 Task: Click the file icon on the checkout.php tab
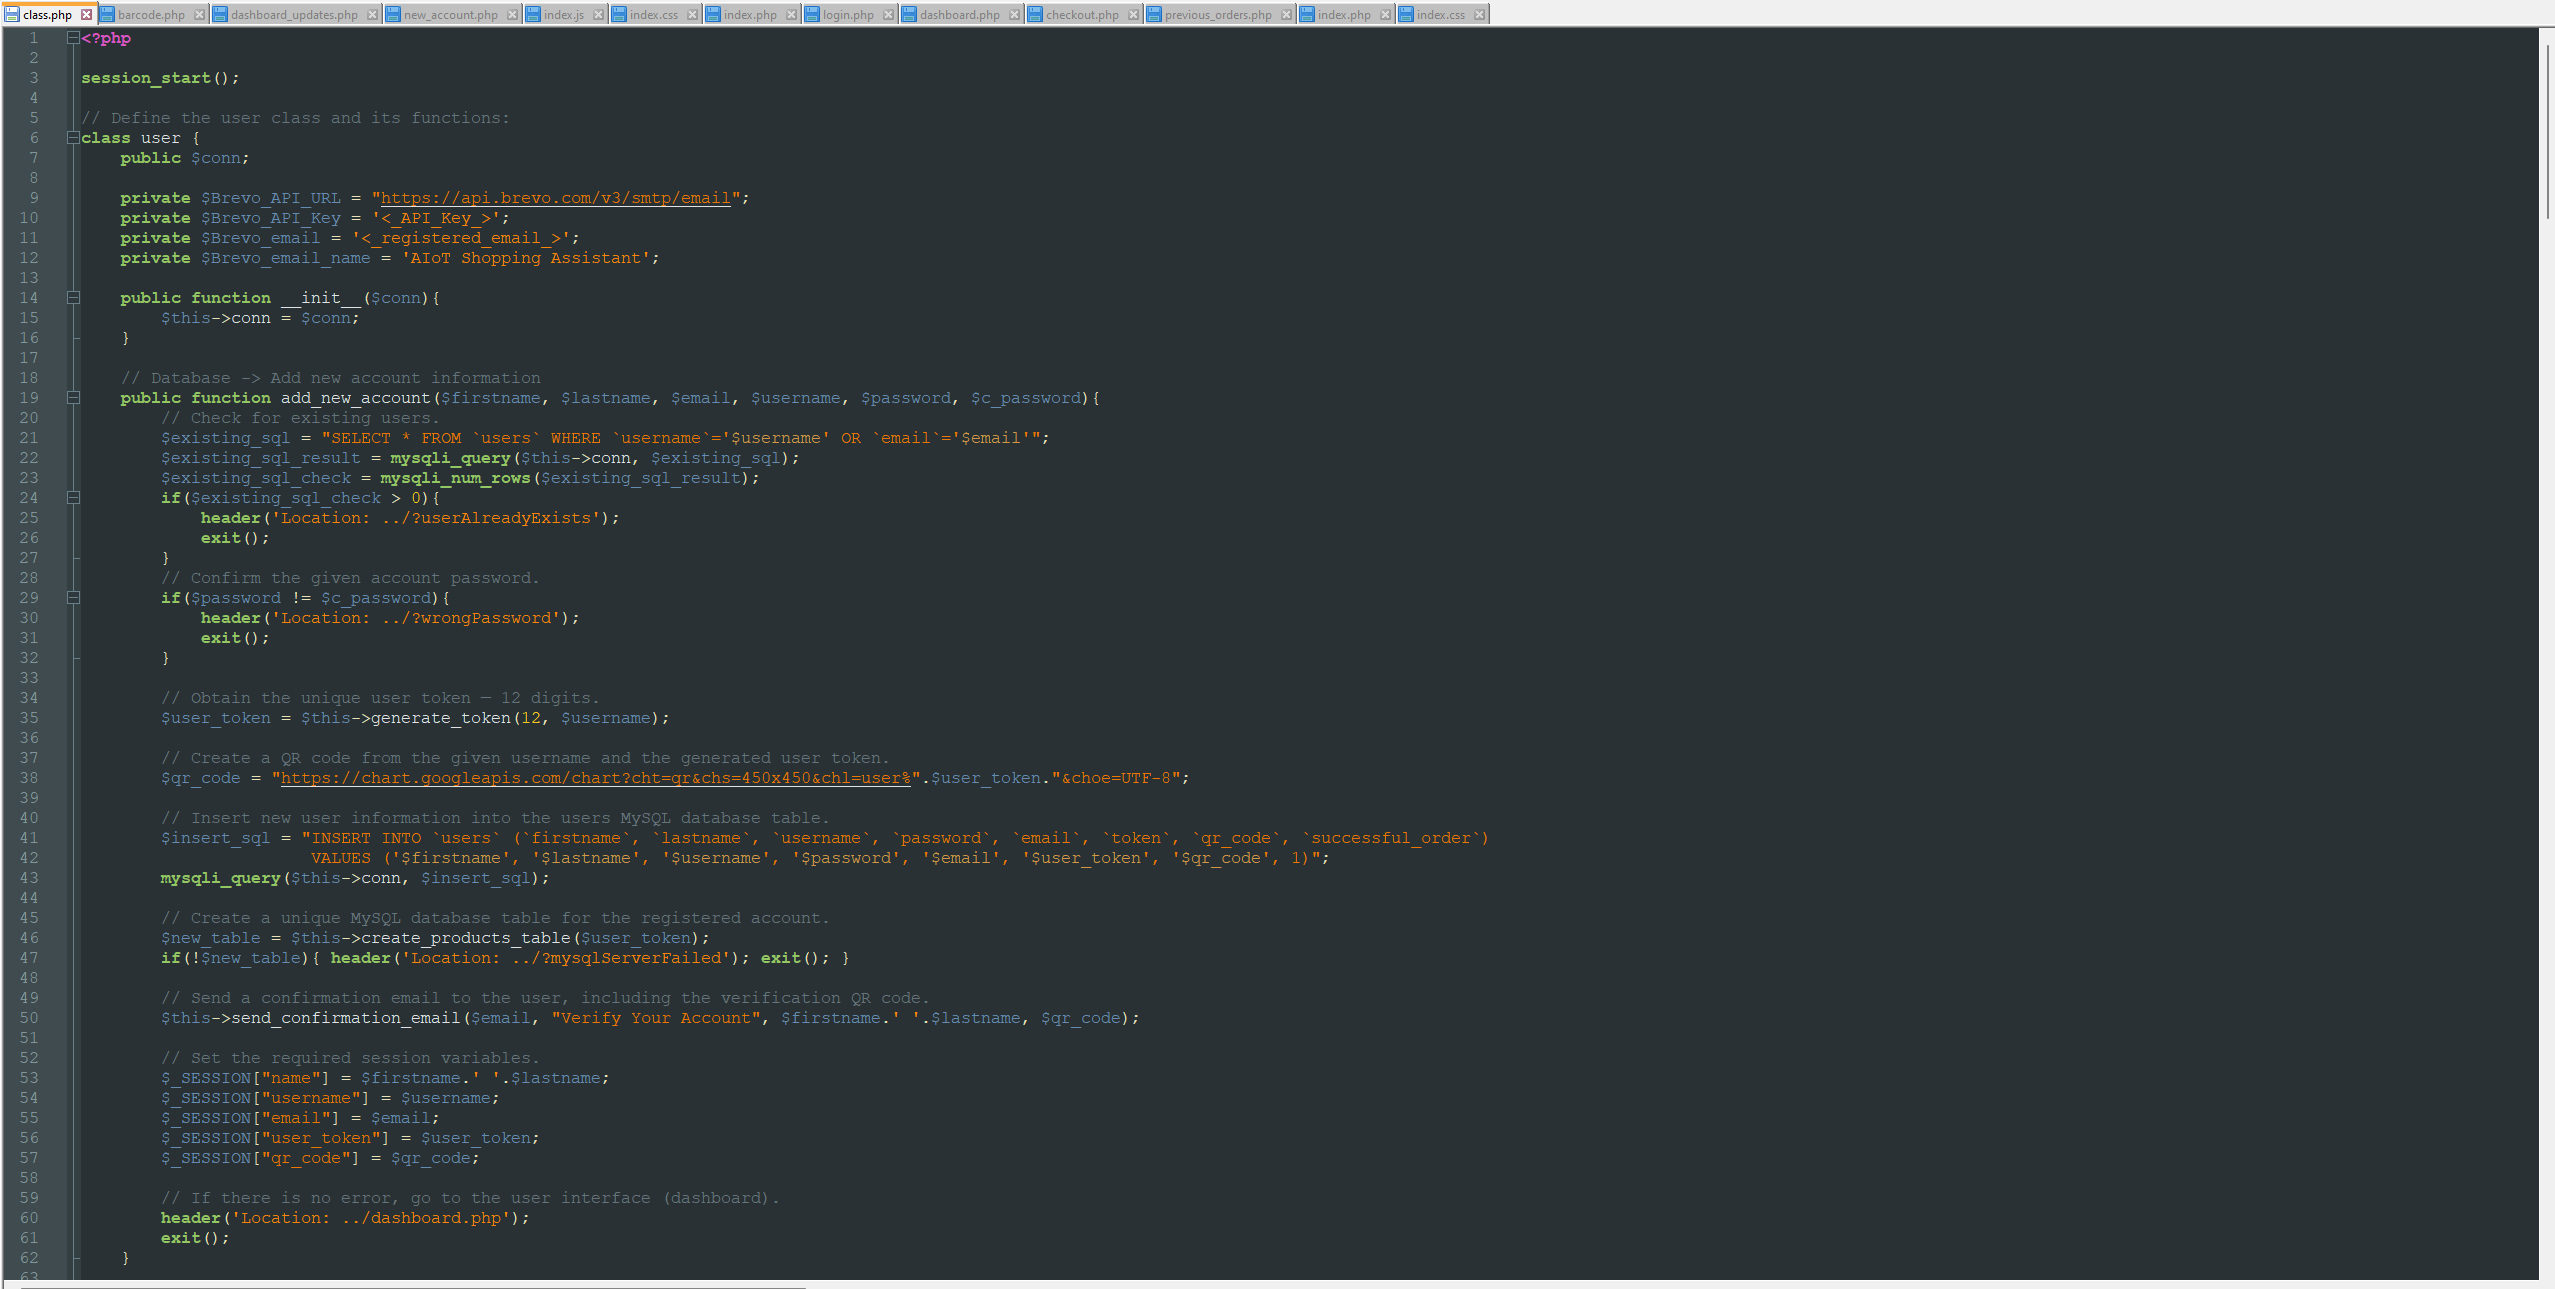point(1033,14)
